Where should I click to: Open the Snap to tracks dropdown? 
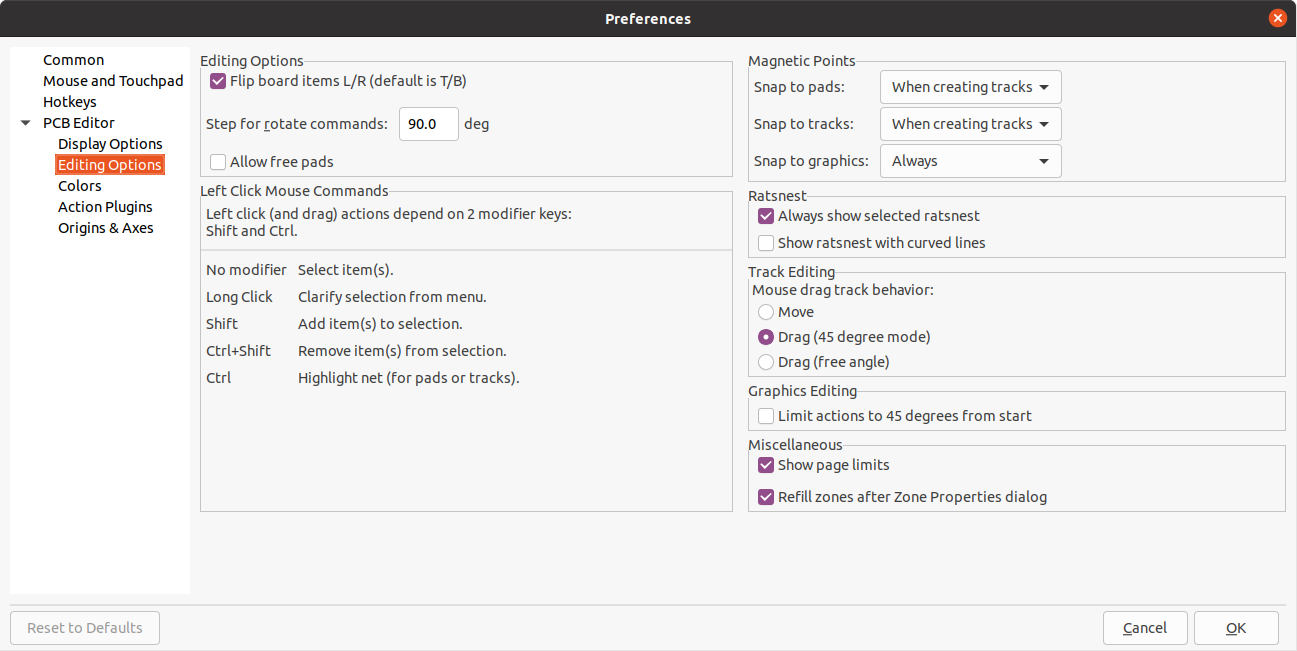pyautogui.click(x=969, y=124)
